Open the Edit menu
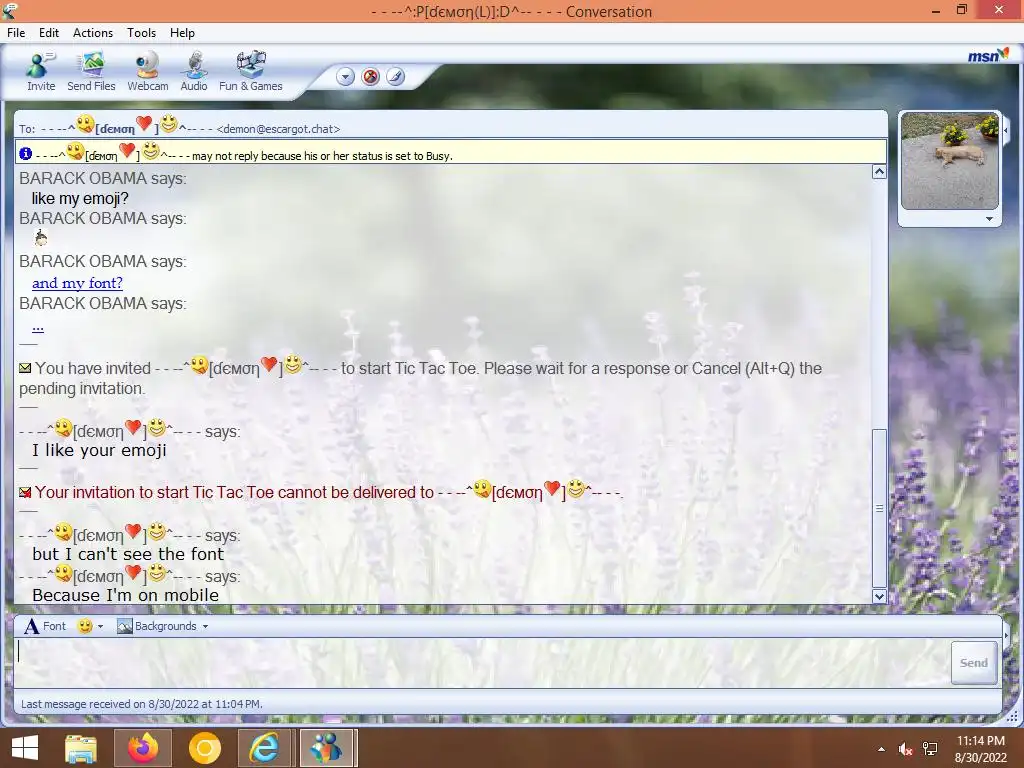The width and height of the screenshot is (1024, 768). [x=48, y=33]
